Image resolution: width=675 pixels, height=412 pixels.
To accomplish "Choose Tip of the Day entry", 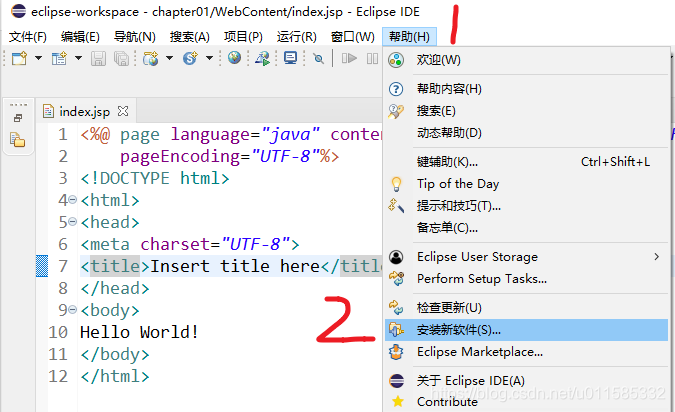I will tap(526, 184).
